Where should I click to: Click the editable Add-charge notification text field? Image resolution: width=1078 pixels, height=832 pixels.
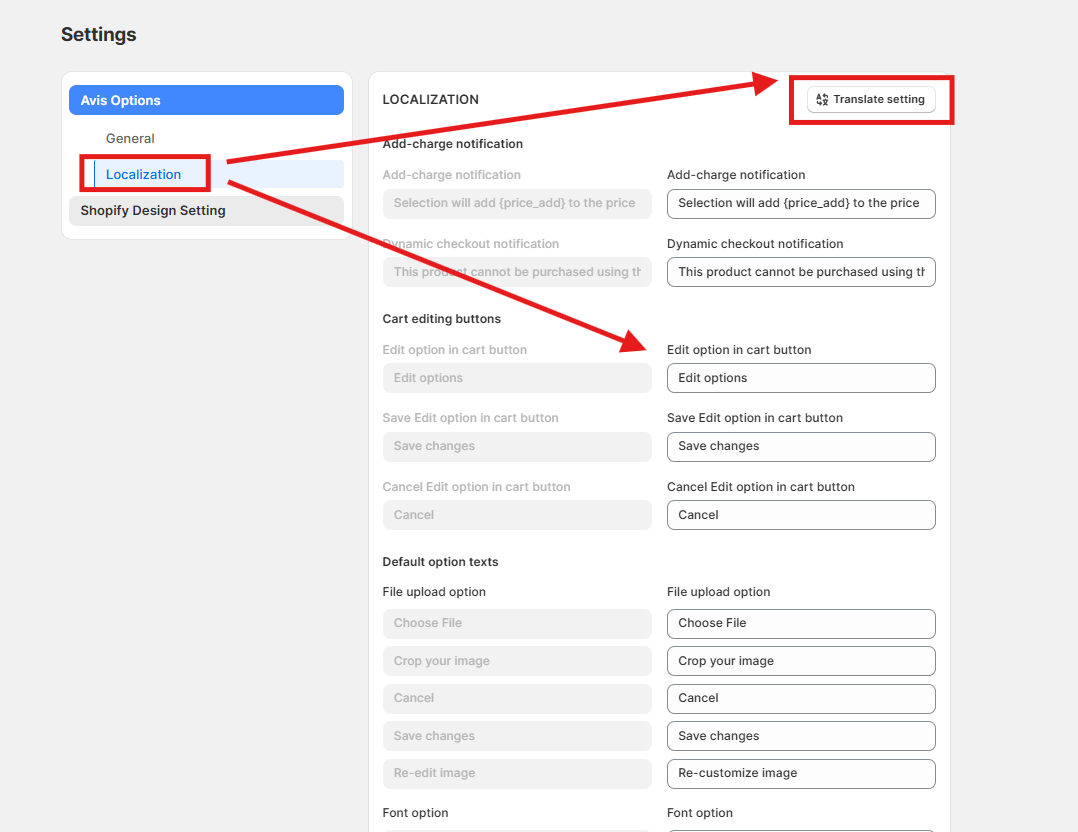[800, 203]
